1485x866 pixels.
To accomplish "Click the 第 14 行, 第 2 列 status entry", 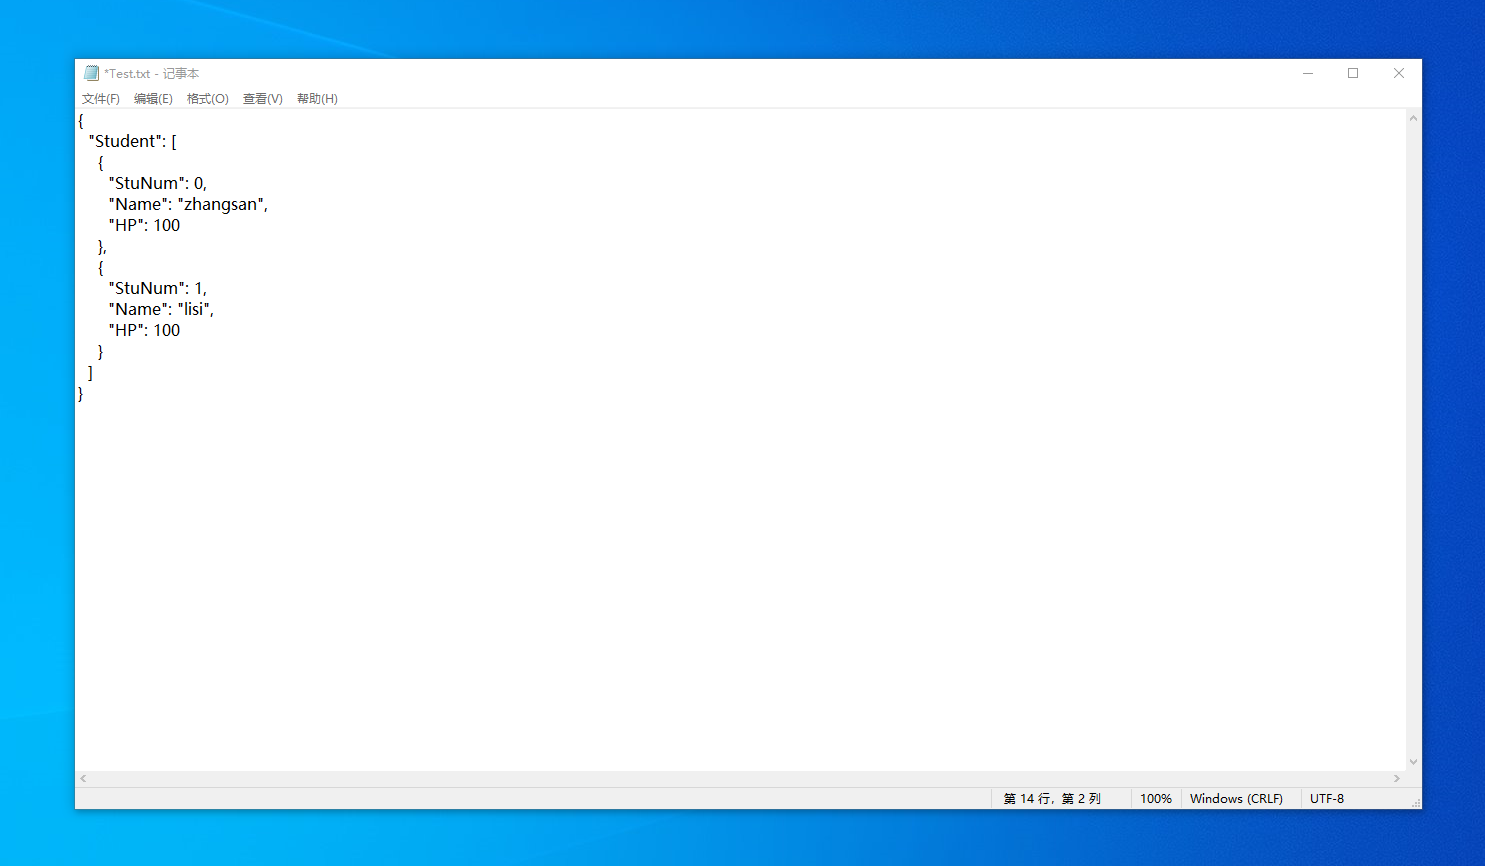I will tap(1052, 798).
